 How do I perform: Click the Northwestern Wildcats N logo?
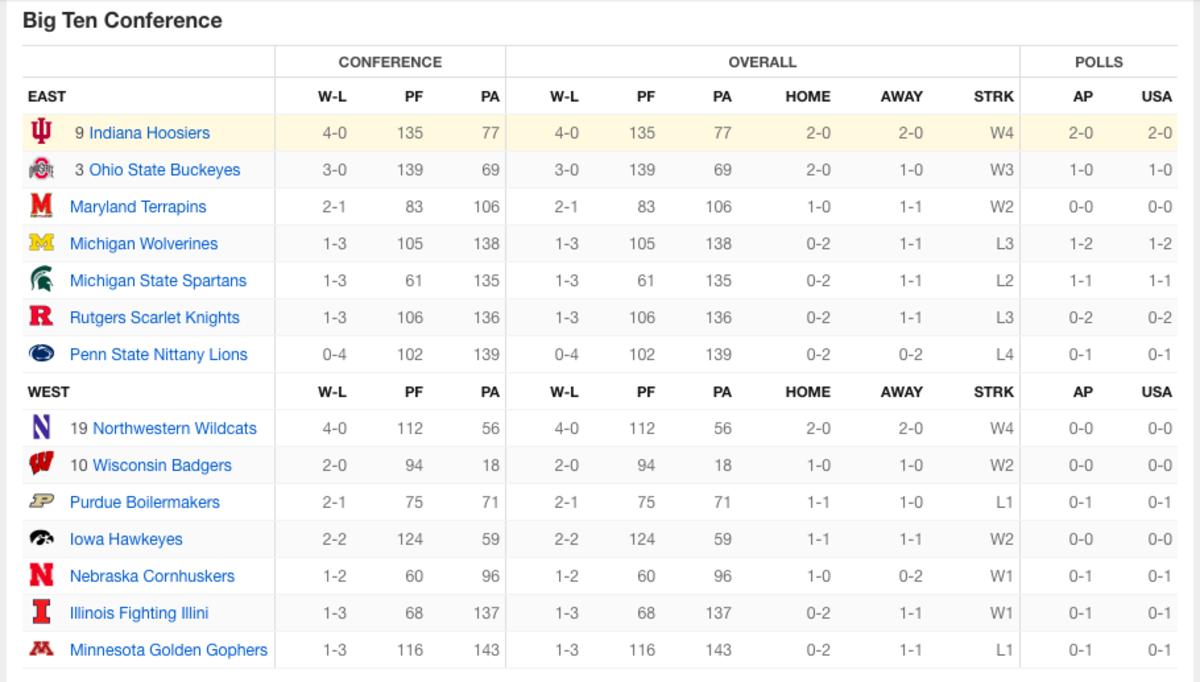[41, 428]
